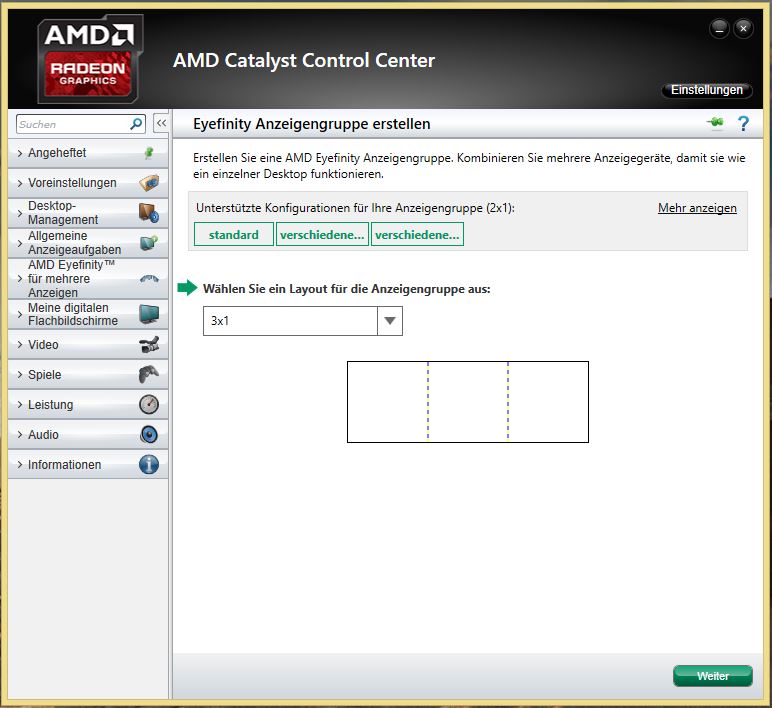Click the search magnifier icon
This screenshot has width=772, height=708.
(136, 124)
